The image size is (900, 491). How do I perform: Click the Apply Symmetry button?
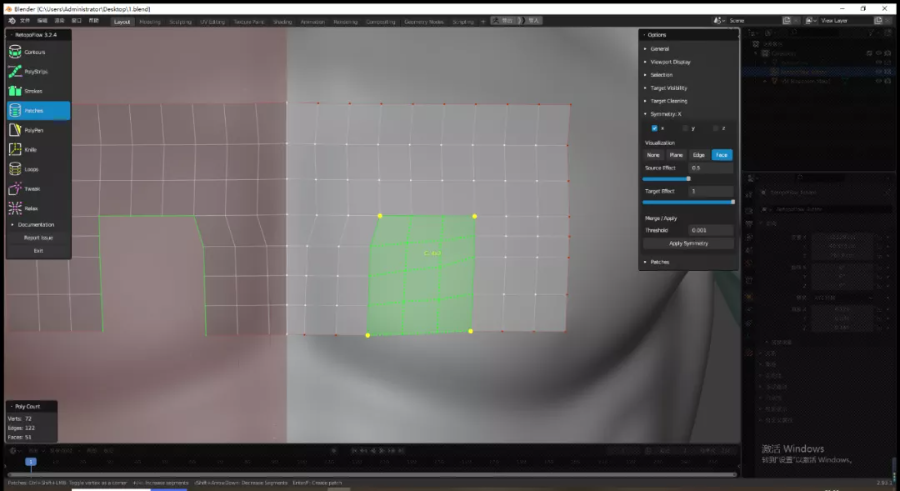(x=689, y=243)
